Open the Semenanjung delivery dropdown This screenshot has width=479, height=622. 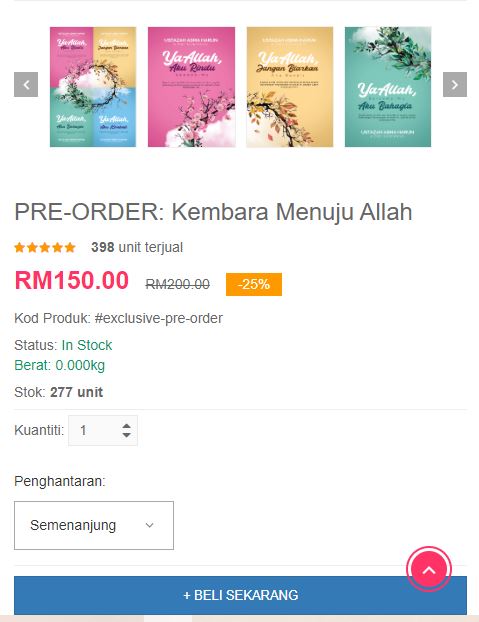click(94, 525)
